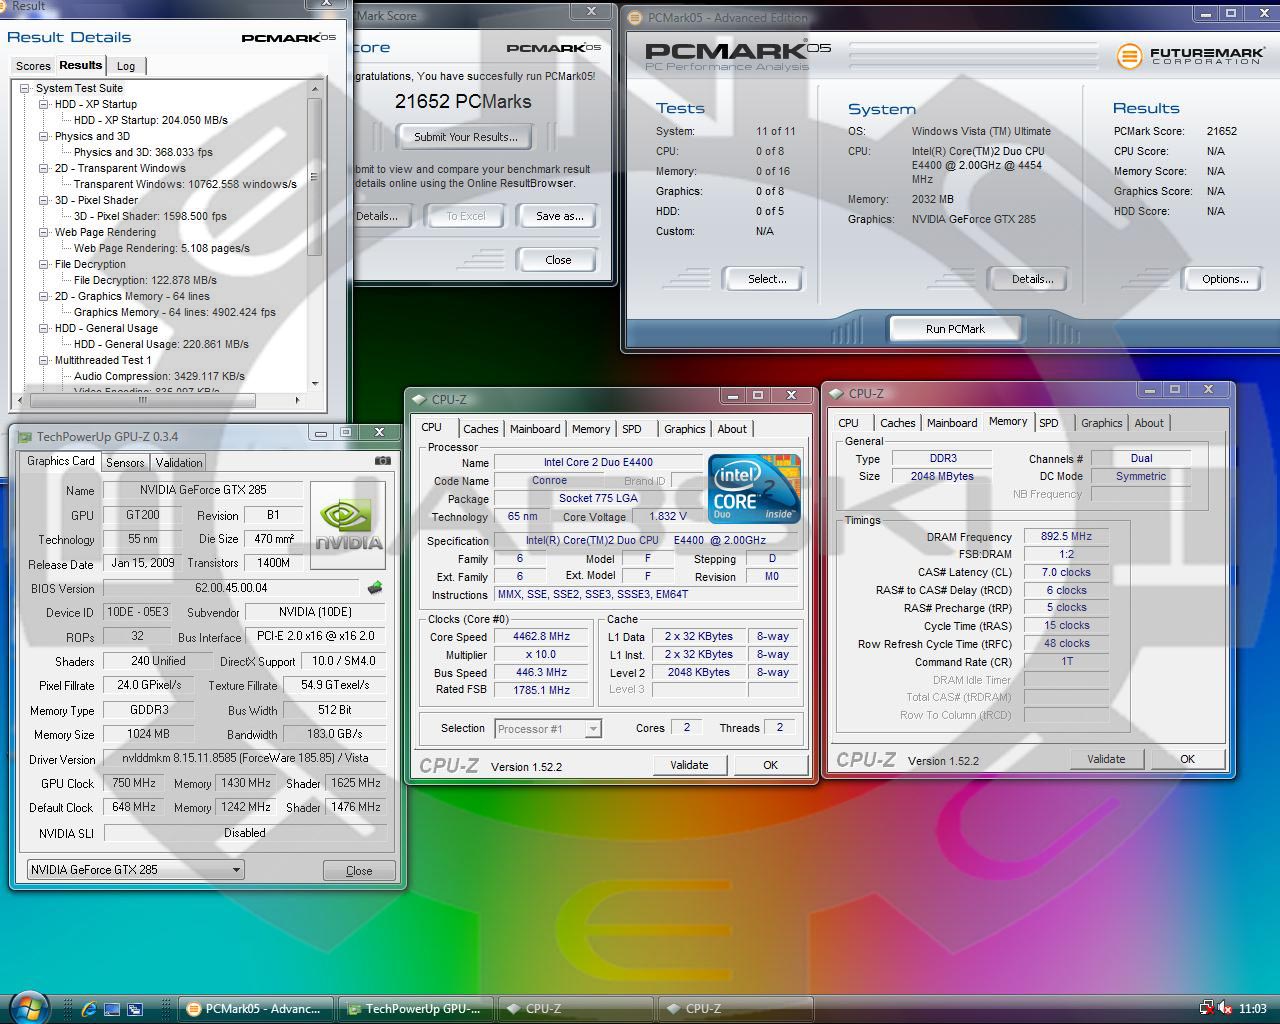Collapse the 2D - Transparent Windows node

pos(44,168)
